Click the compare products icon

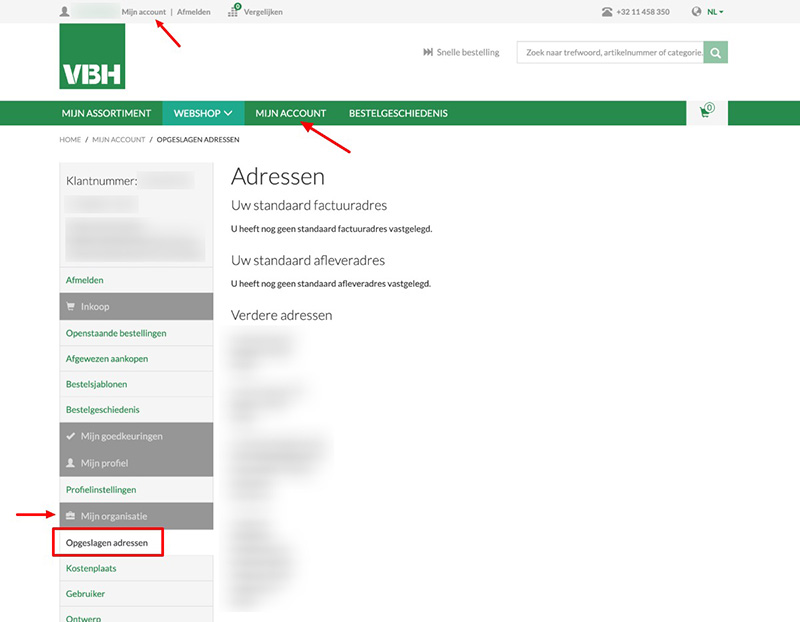[x=233, y=12]
